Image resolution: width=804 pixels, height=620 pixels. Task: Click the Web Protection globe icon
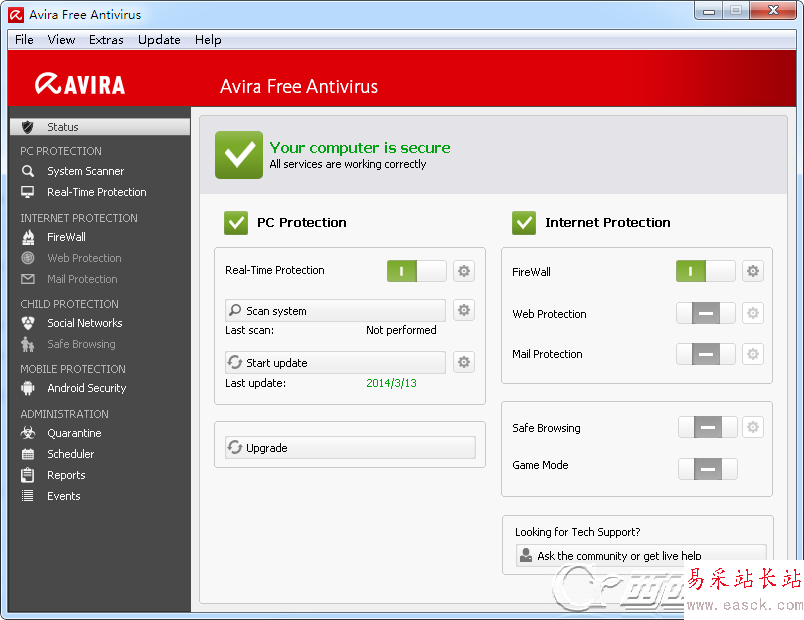pos(28,258)
